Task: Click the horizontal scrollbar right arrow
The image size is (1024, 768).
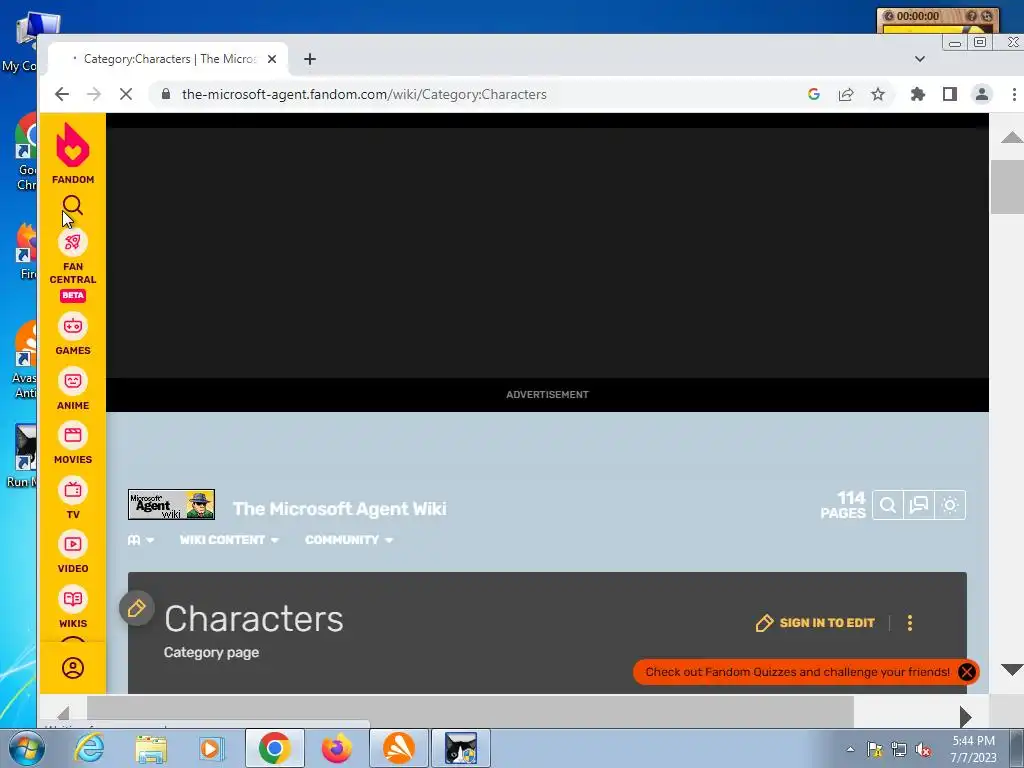Action: coord(966,716)
